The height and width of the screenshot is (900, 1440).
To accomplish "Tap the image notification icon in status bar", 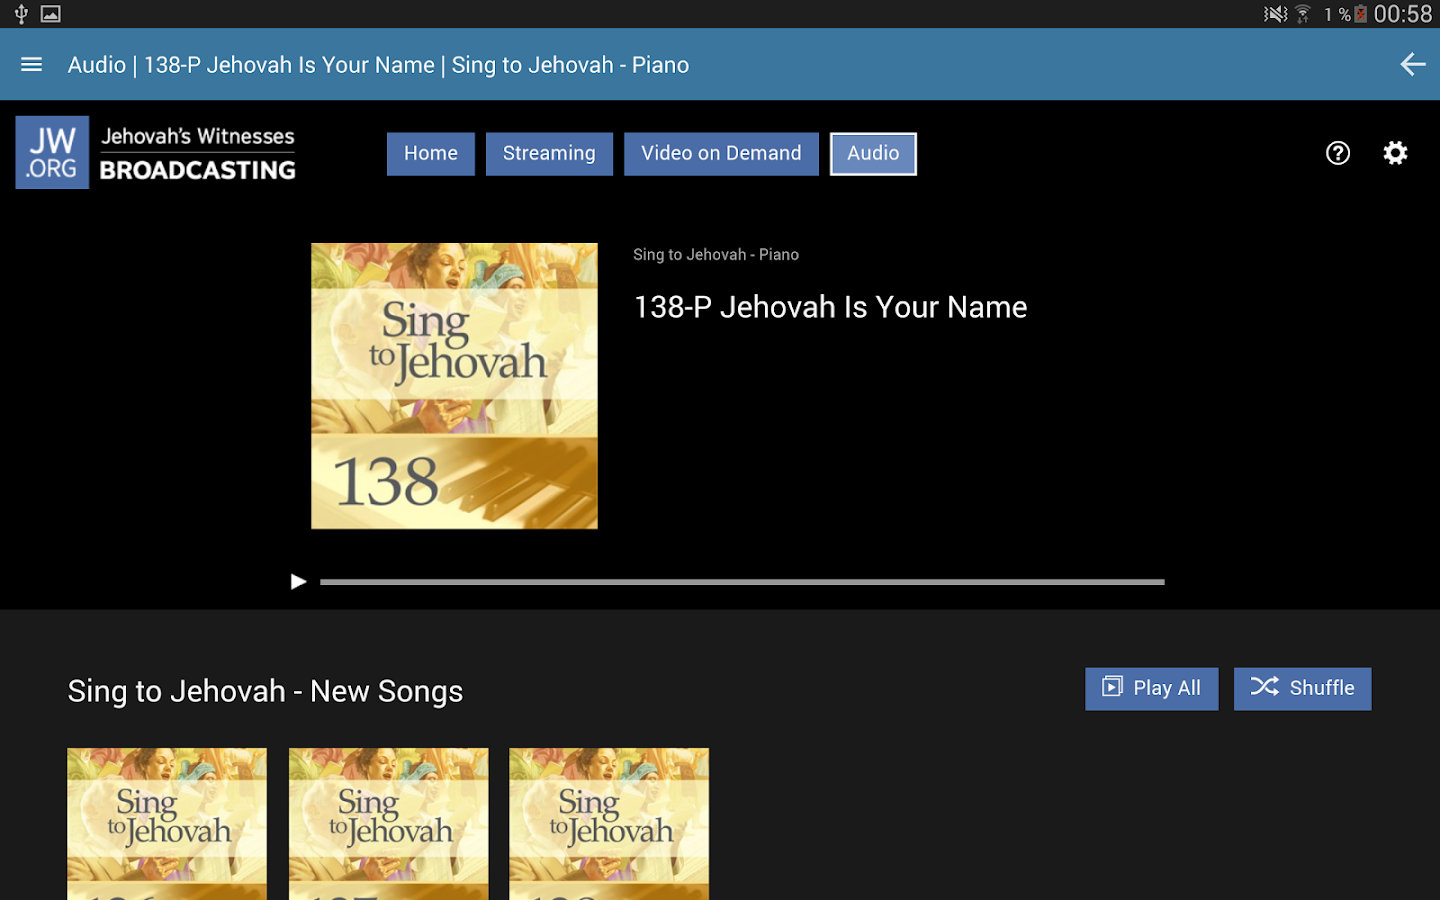I will coord(51,14).
